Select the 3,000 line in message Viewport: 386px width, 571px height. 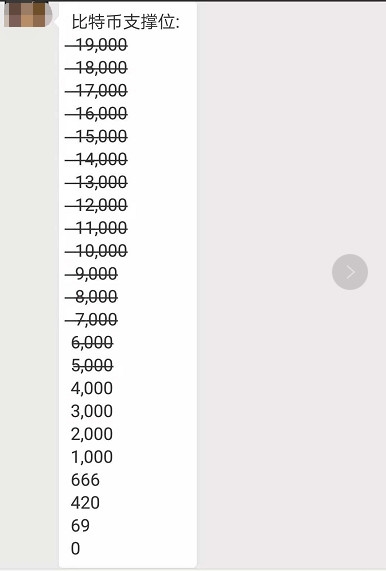[92, 411]
